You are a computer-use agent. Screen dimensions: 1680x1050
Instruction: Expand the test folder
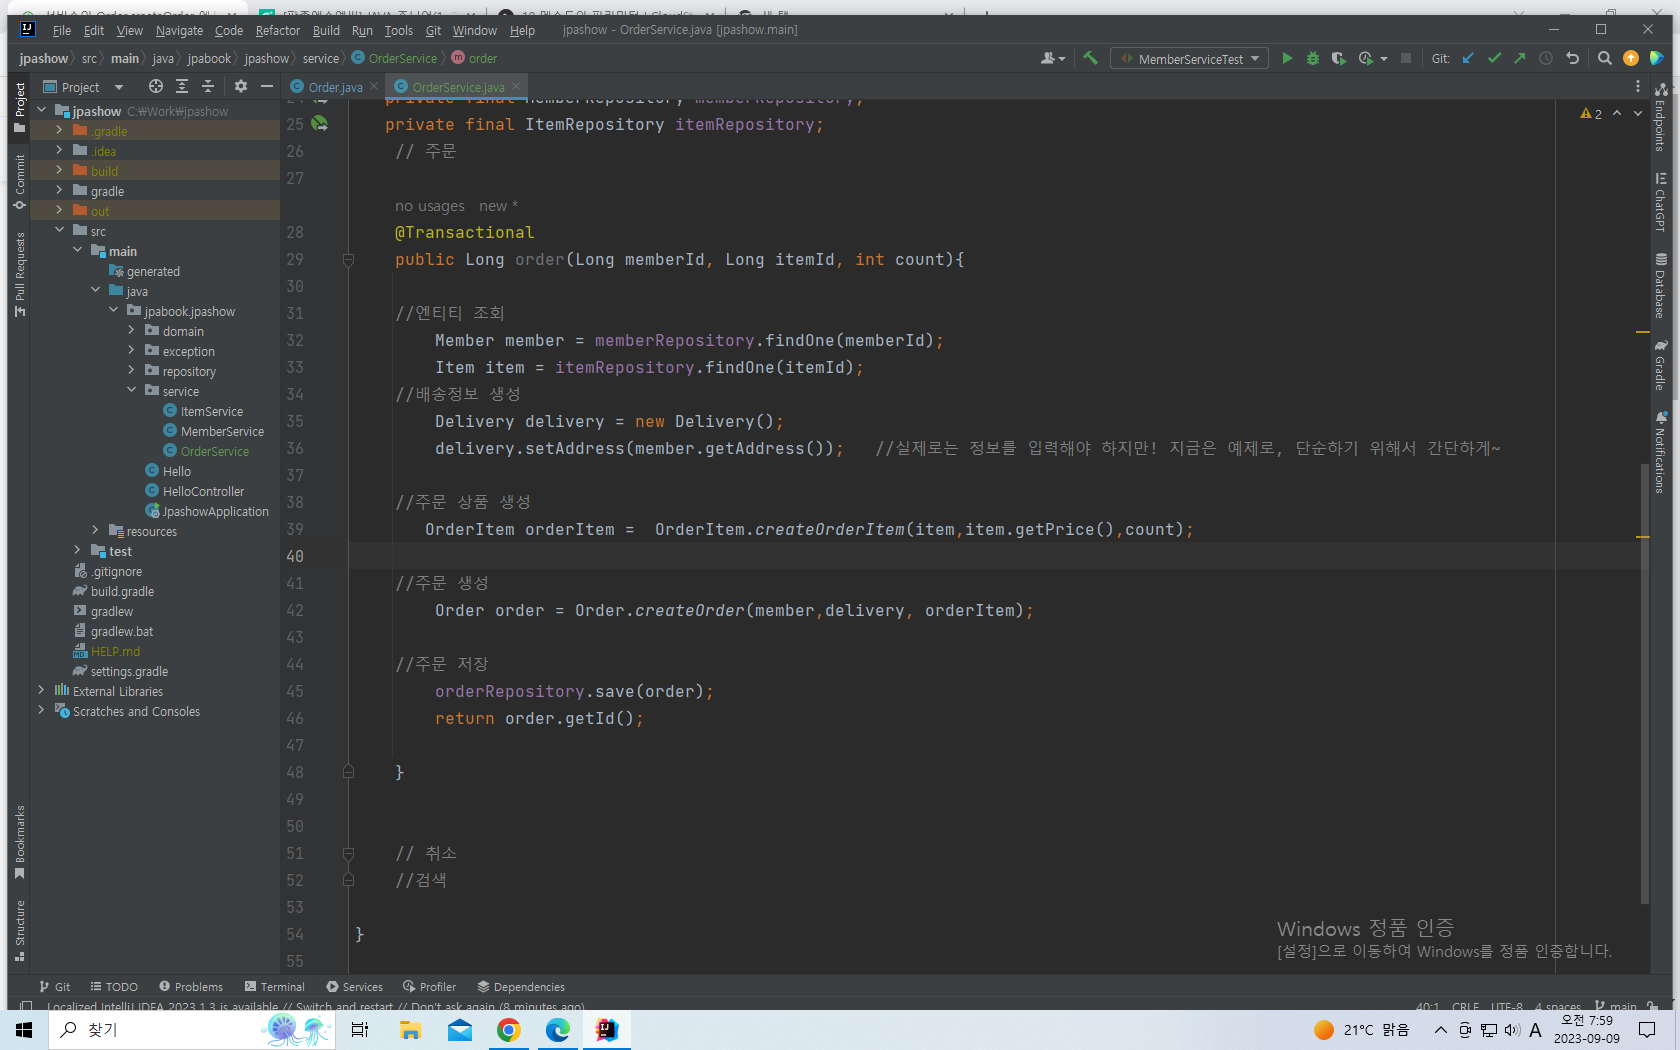pyautogui.click(x=77, y=551)
